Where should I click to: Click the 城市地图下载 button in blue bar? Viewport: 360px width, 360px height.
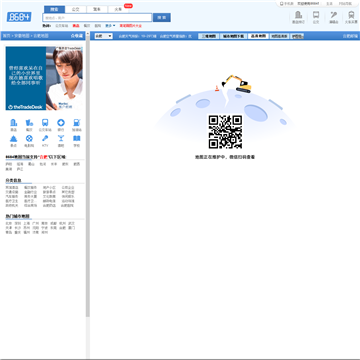pyautogui.click(x=233, y=36)
